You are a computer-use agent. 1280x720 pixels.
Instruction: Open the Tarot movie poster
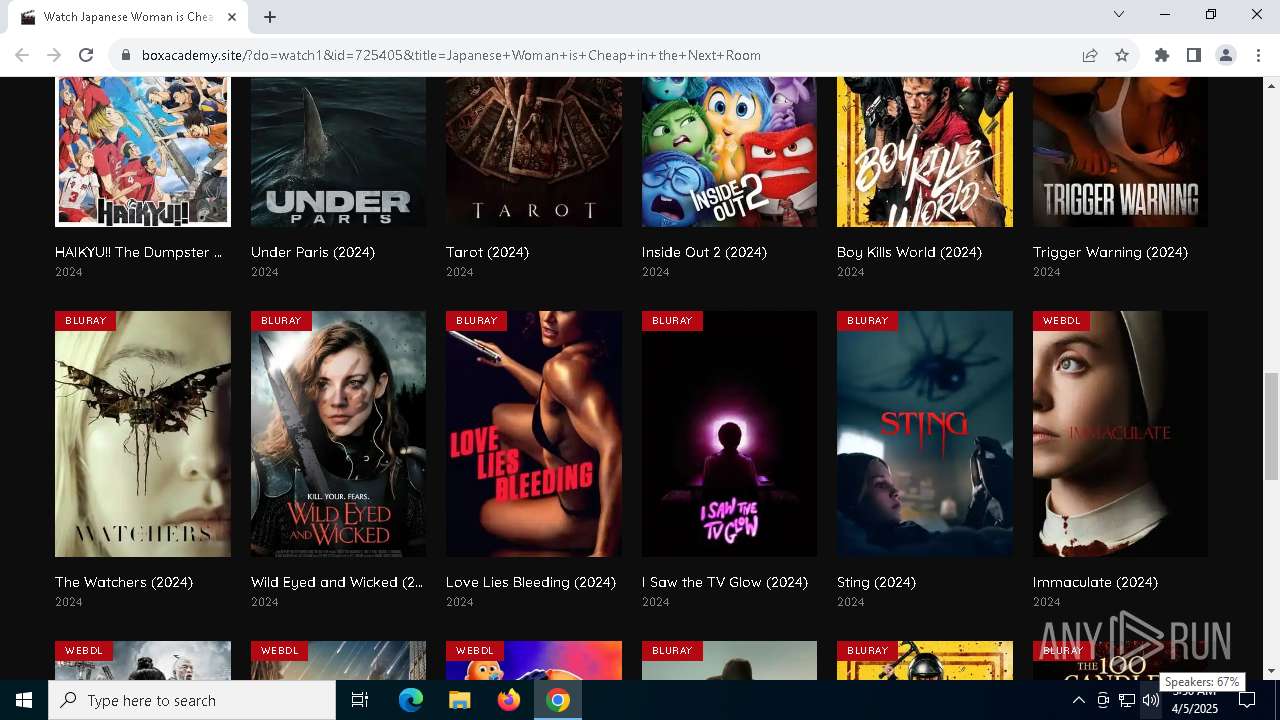[534, 152]
